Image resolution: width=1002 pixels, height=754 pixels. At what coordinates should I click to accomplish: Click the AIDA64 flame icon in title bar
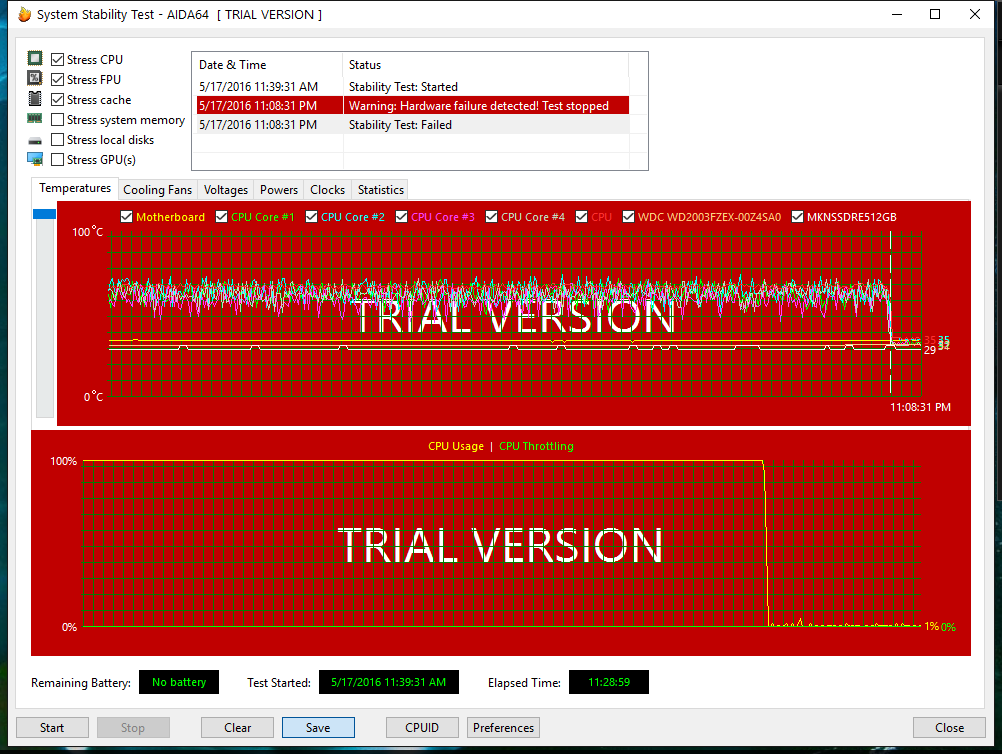tap(24, 14)
